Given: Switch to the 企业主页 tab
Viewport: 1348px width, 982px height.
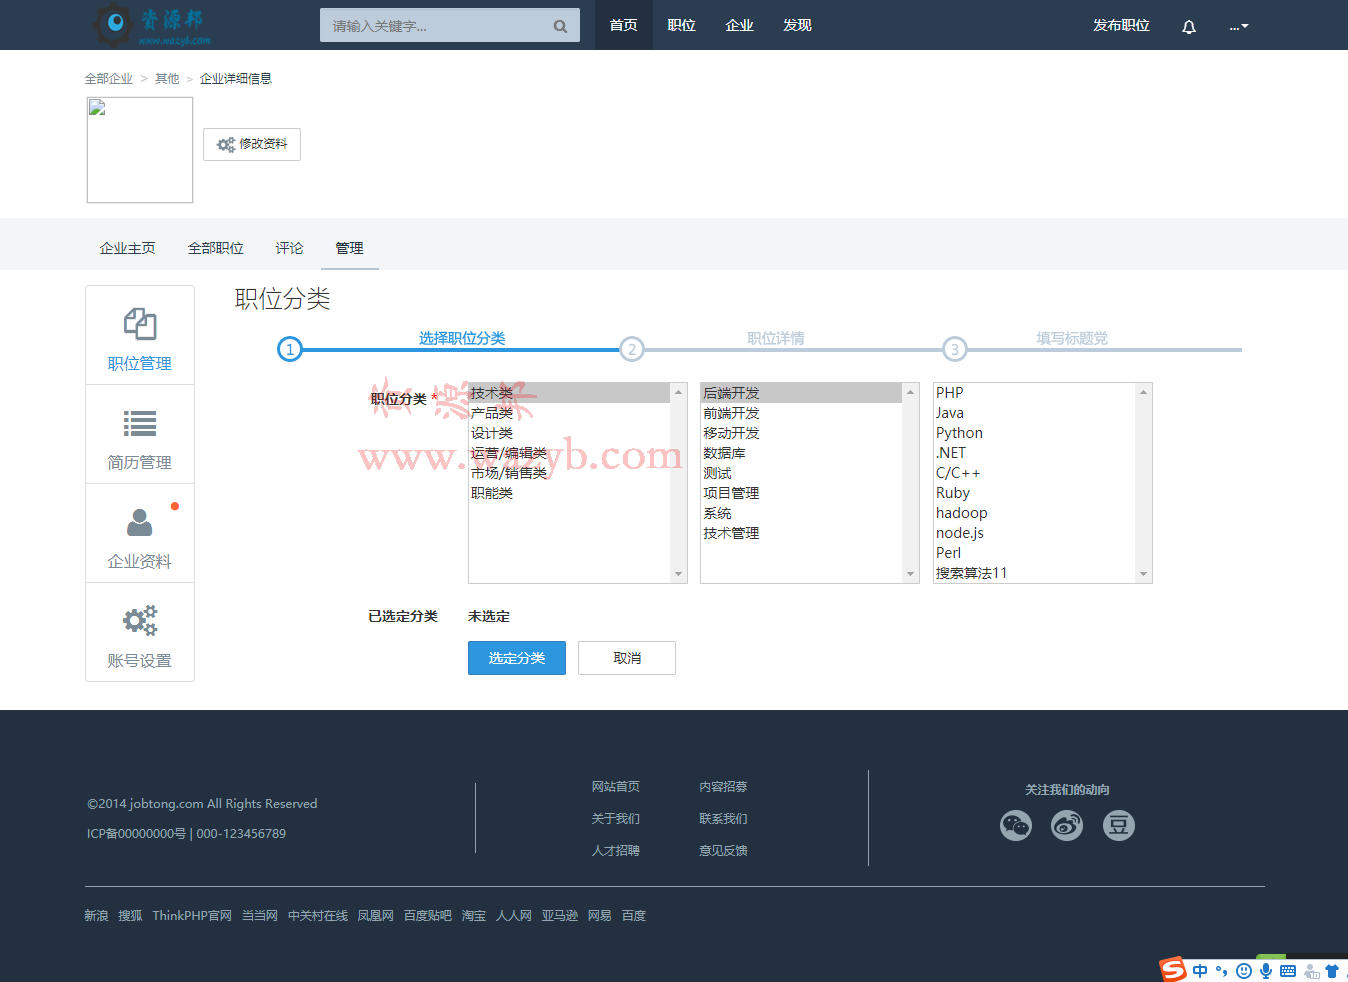Looking at the screenshot, I should coord(128,248).
